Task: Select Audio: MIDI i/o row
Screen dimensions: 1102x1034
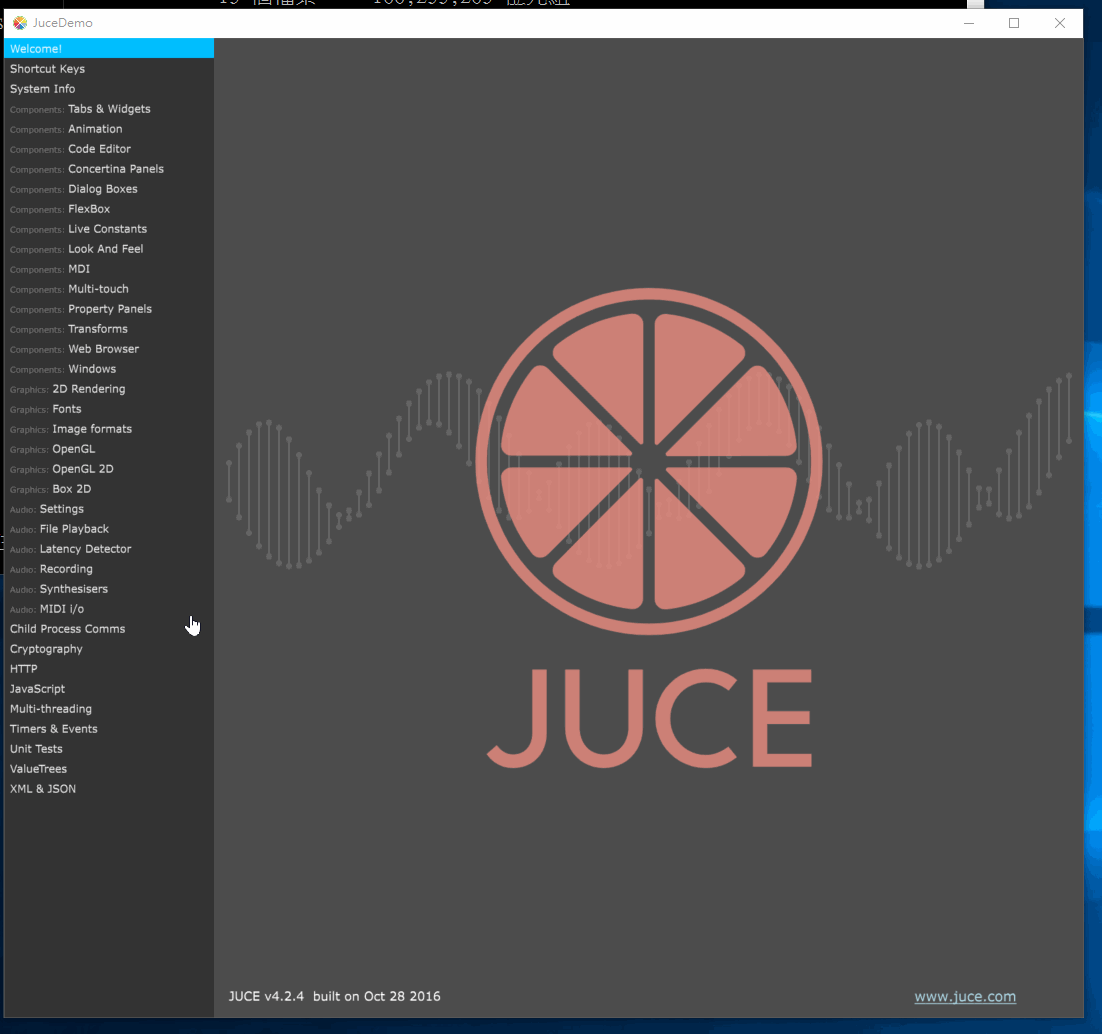Action: point(109,609)
